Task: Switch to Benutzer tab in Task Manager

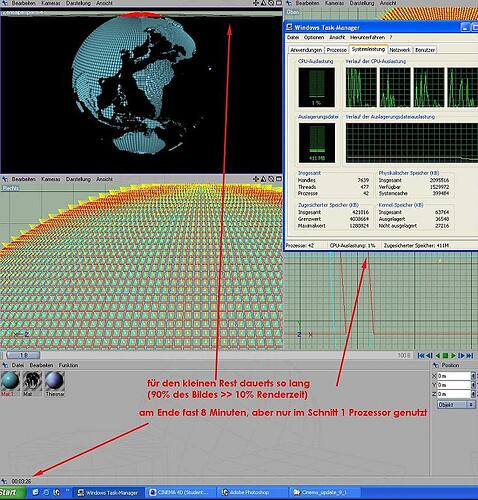Action: pyautogui.click(x=425, y=50)
